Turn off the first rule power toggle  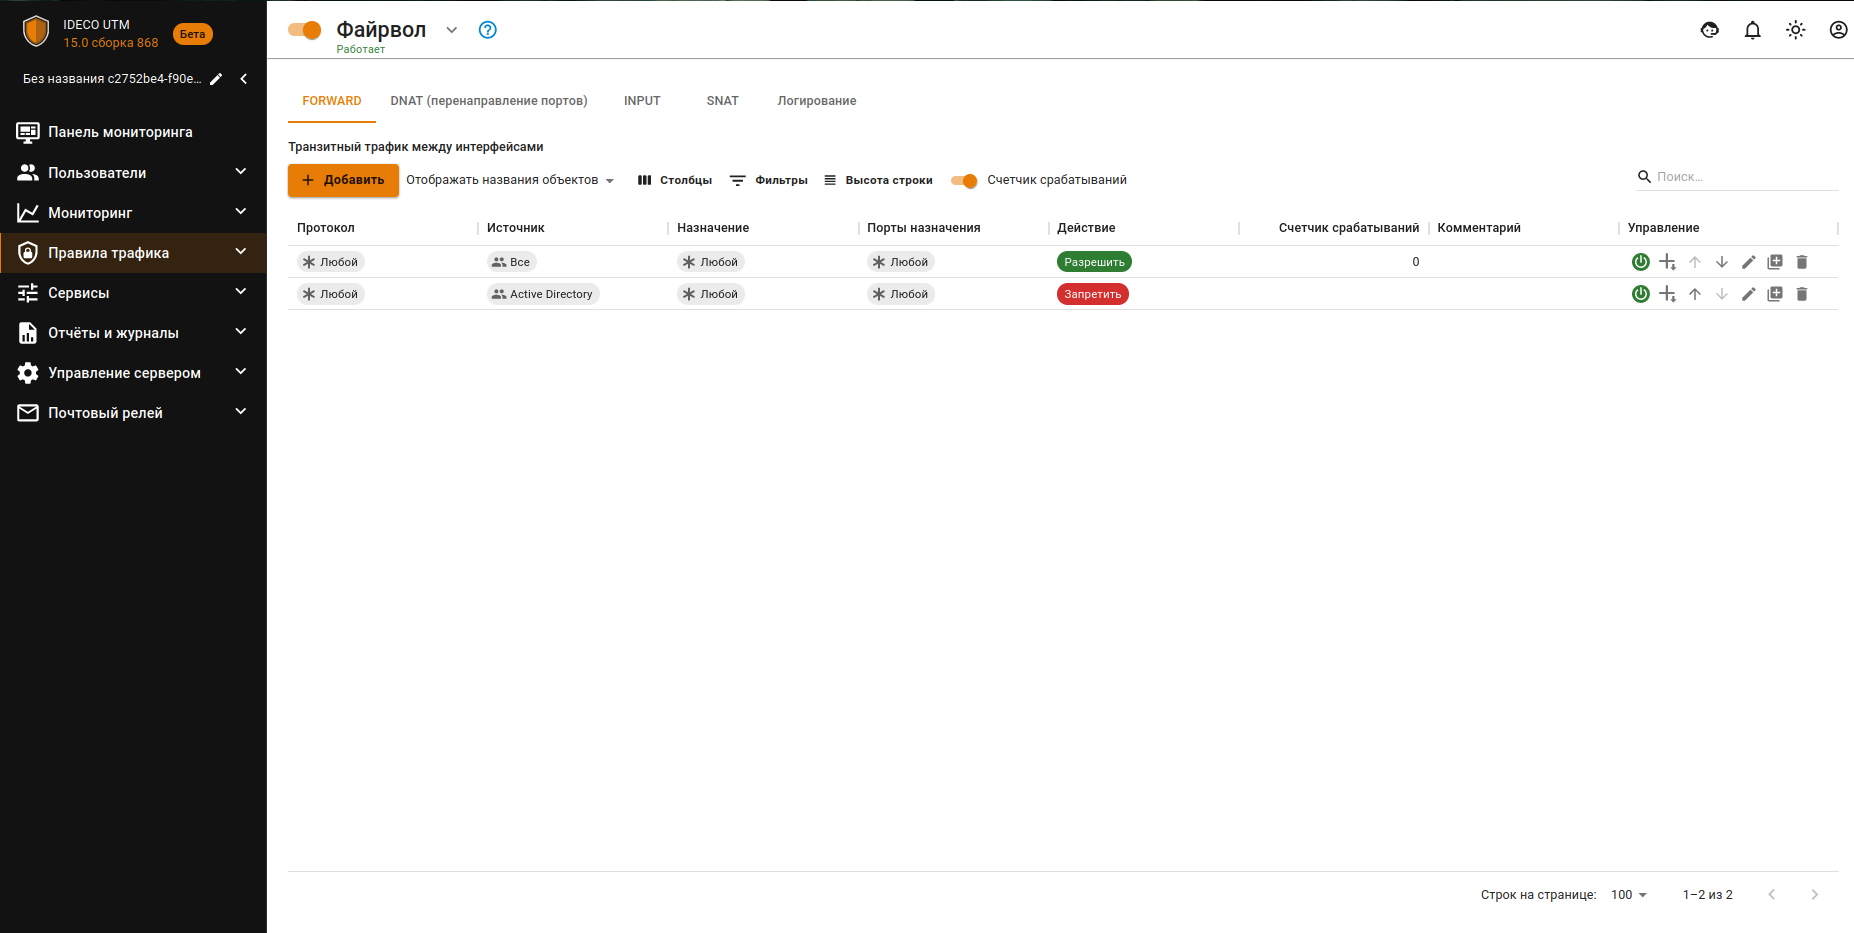(x=1640, y=262)
